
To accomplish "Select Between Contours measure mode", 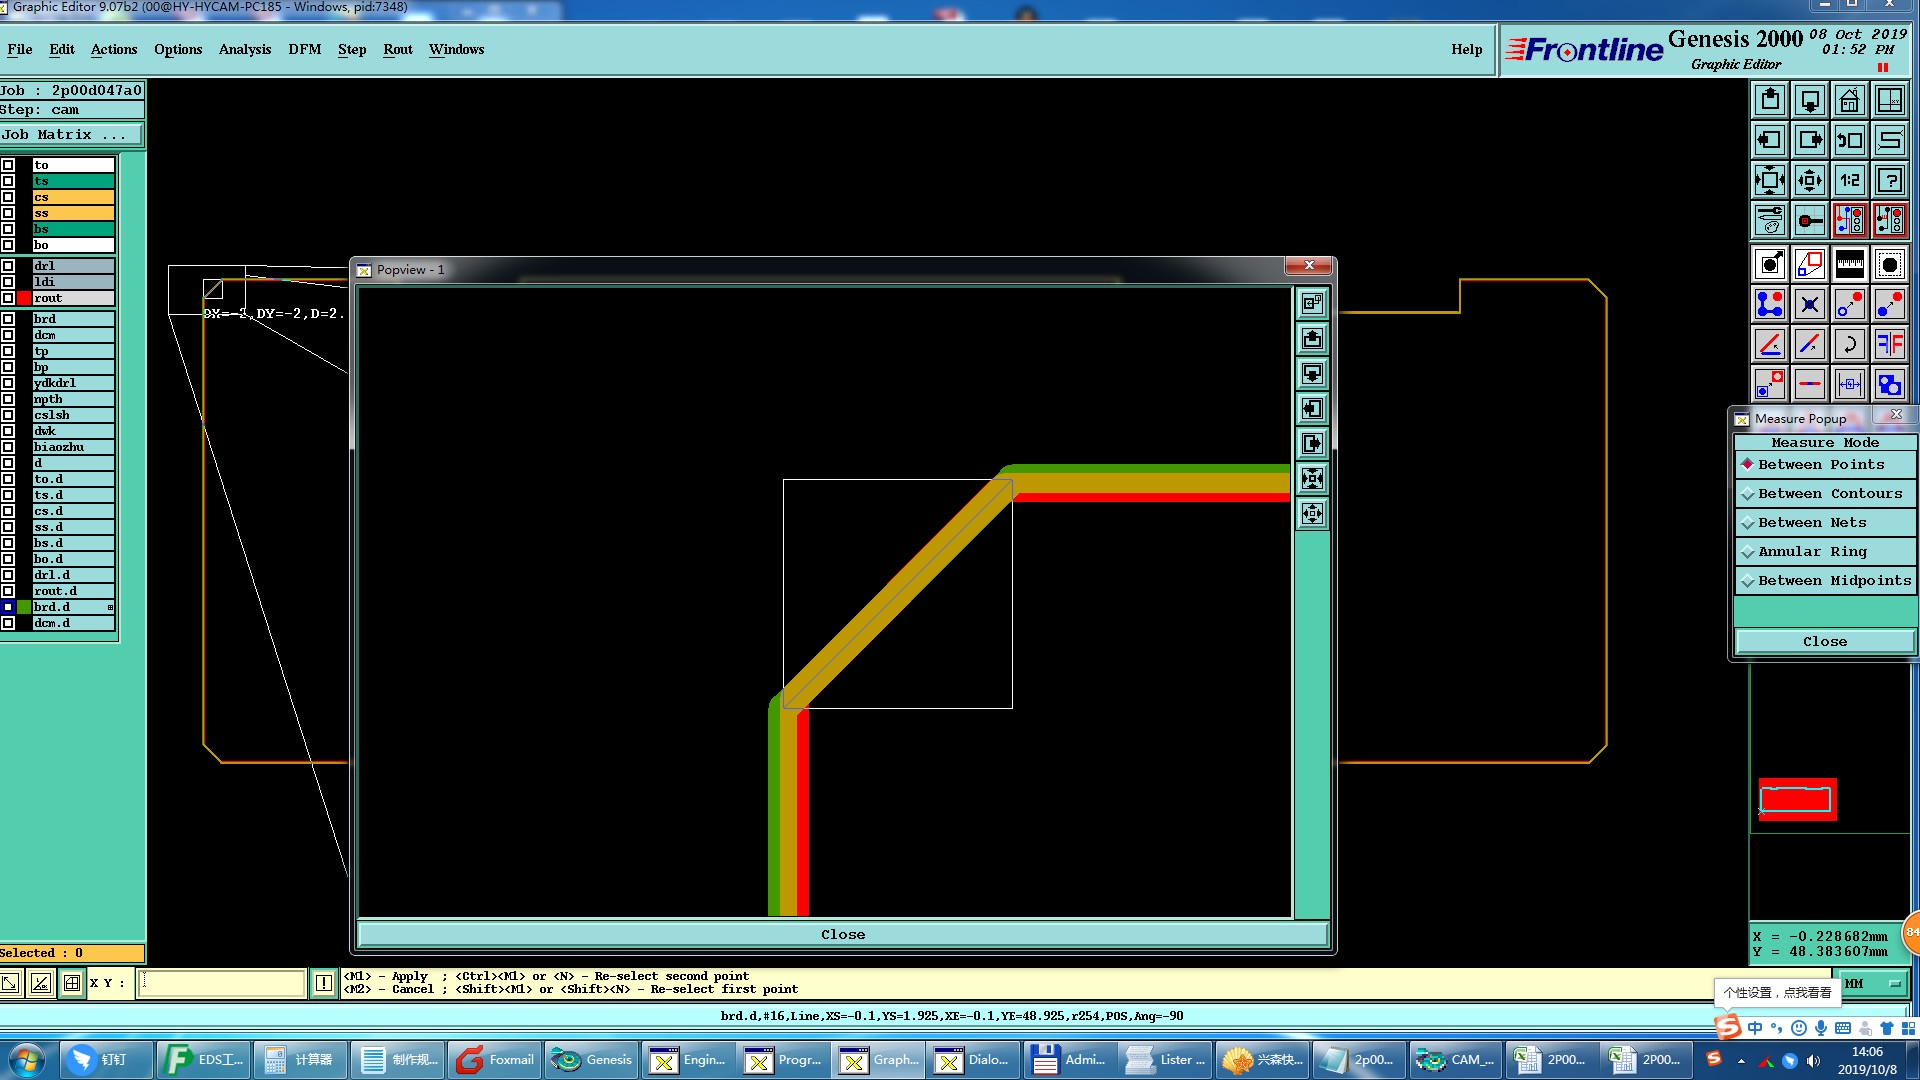I will point(1829,494).
